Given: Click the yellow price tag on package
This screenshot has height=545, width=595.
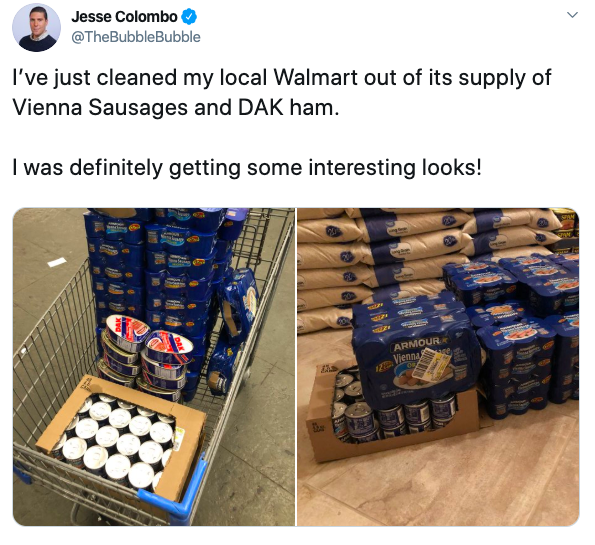Looking at the screenshot, I should [431, 364].
